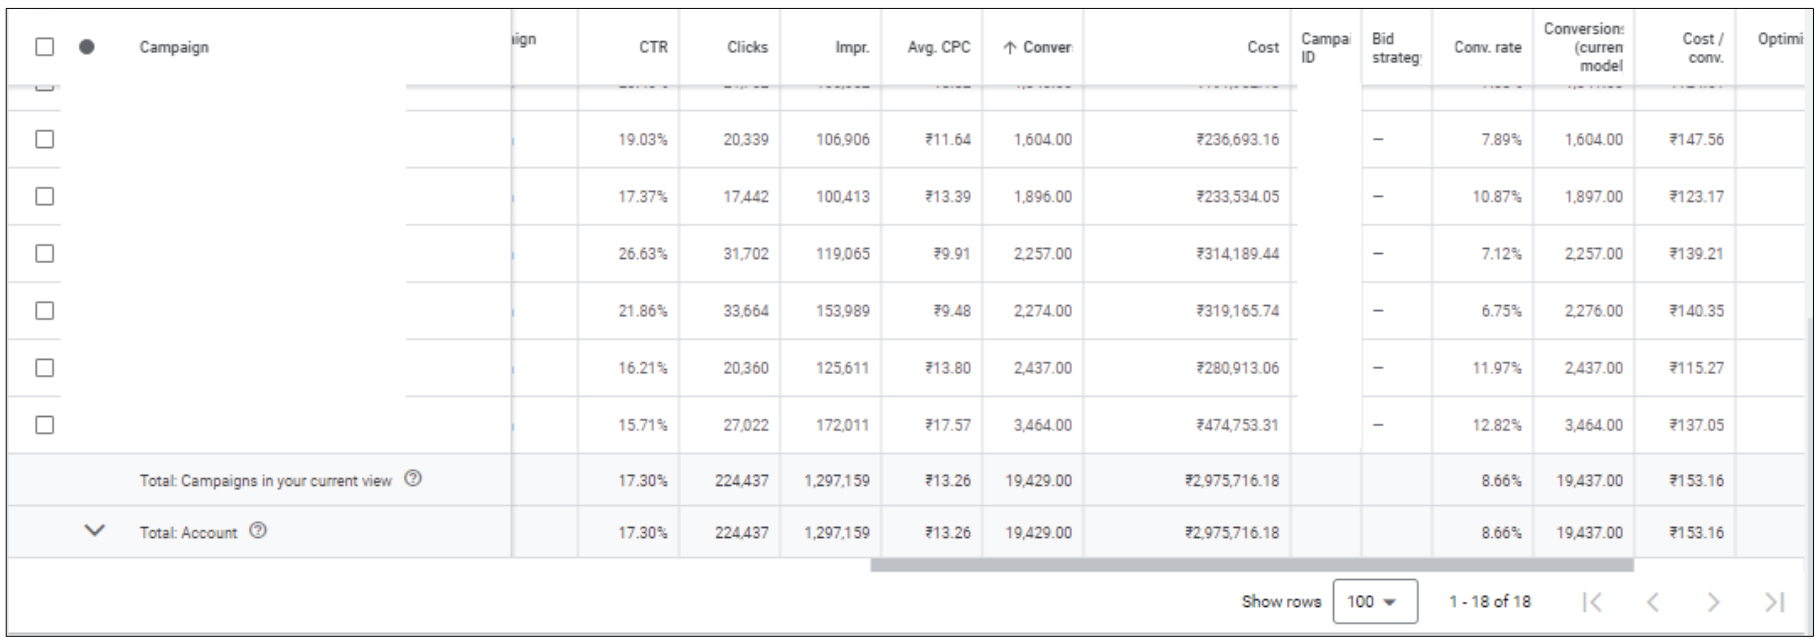
Task: Go to the next page arrow
Action: click(1713, 602)
